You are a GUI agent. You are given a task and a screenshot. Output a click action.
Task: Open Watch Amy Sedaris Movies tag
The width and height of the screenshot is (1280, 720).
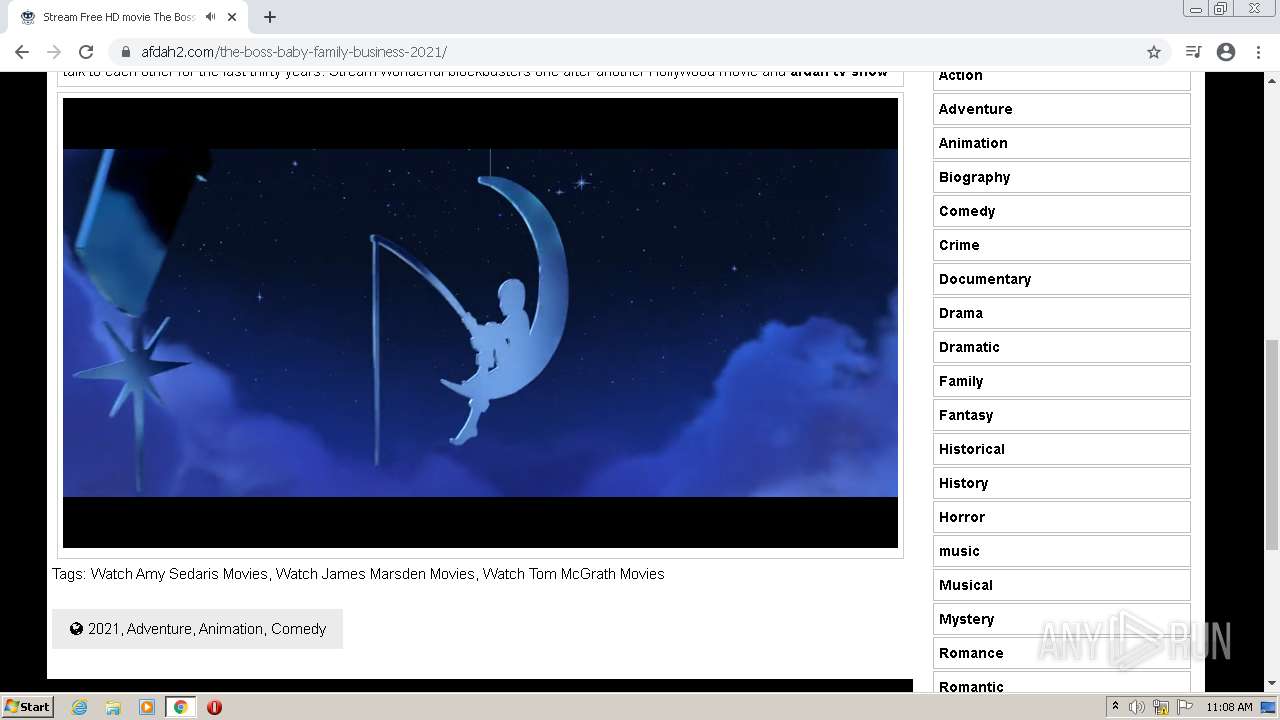(x=179, y=574)
